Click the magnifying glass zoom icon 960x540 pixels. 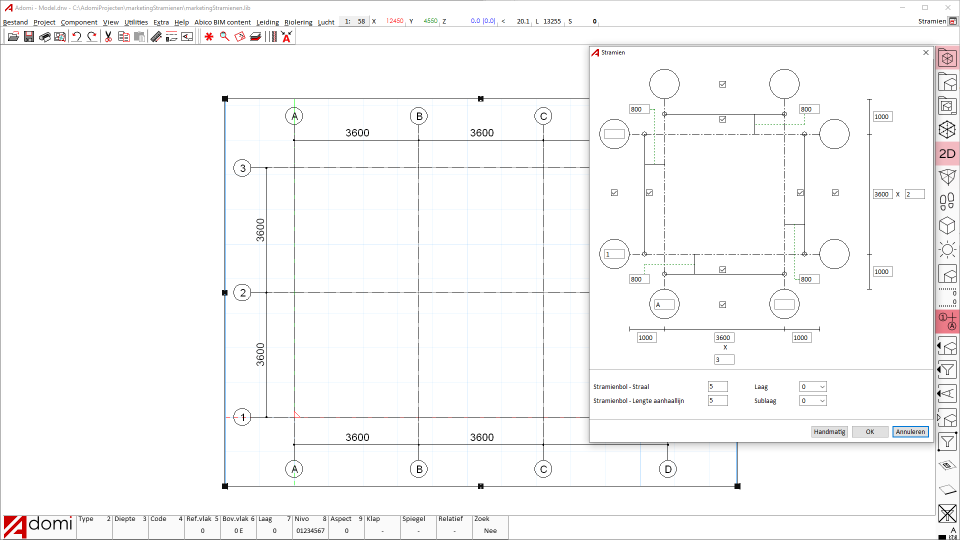coord(225,37)
